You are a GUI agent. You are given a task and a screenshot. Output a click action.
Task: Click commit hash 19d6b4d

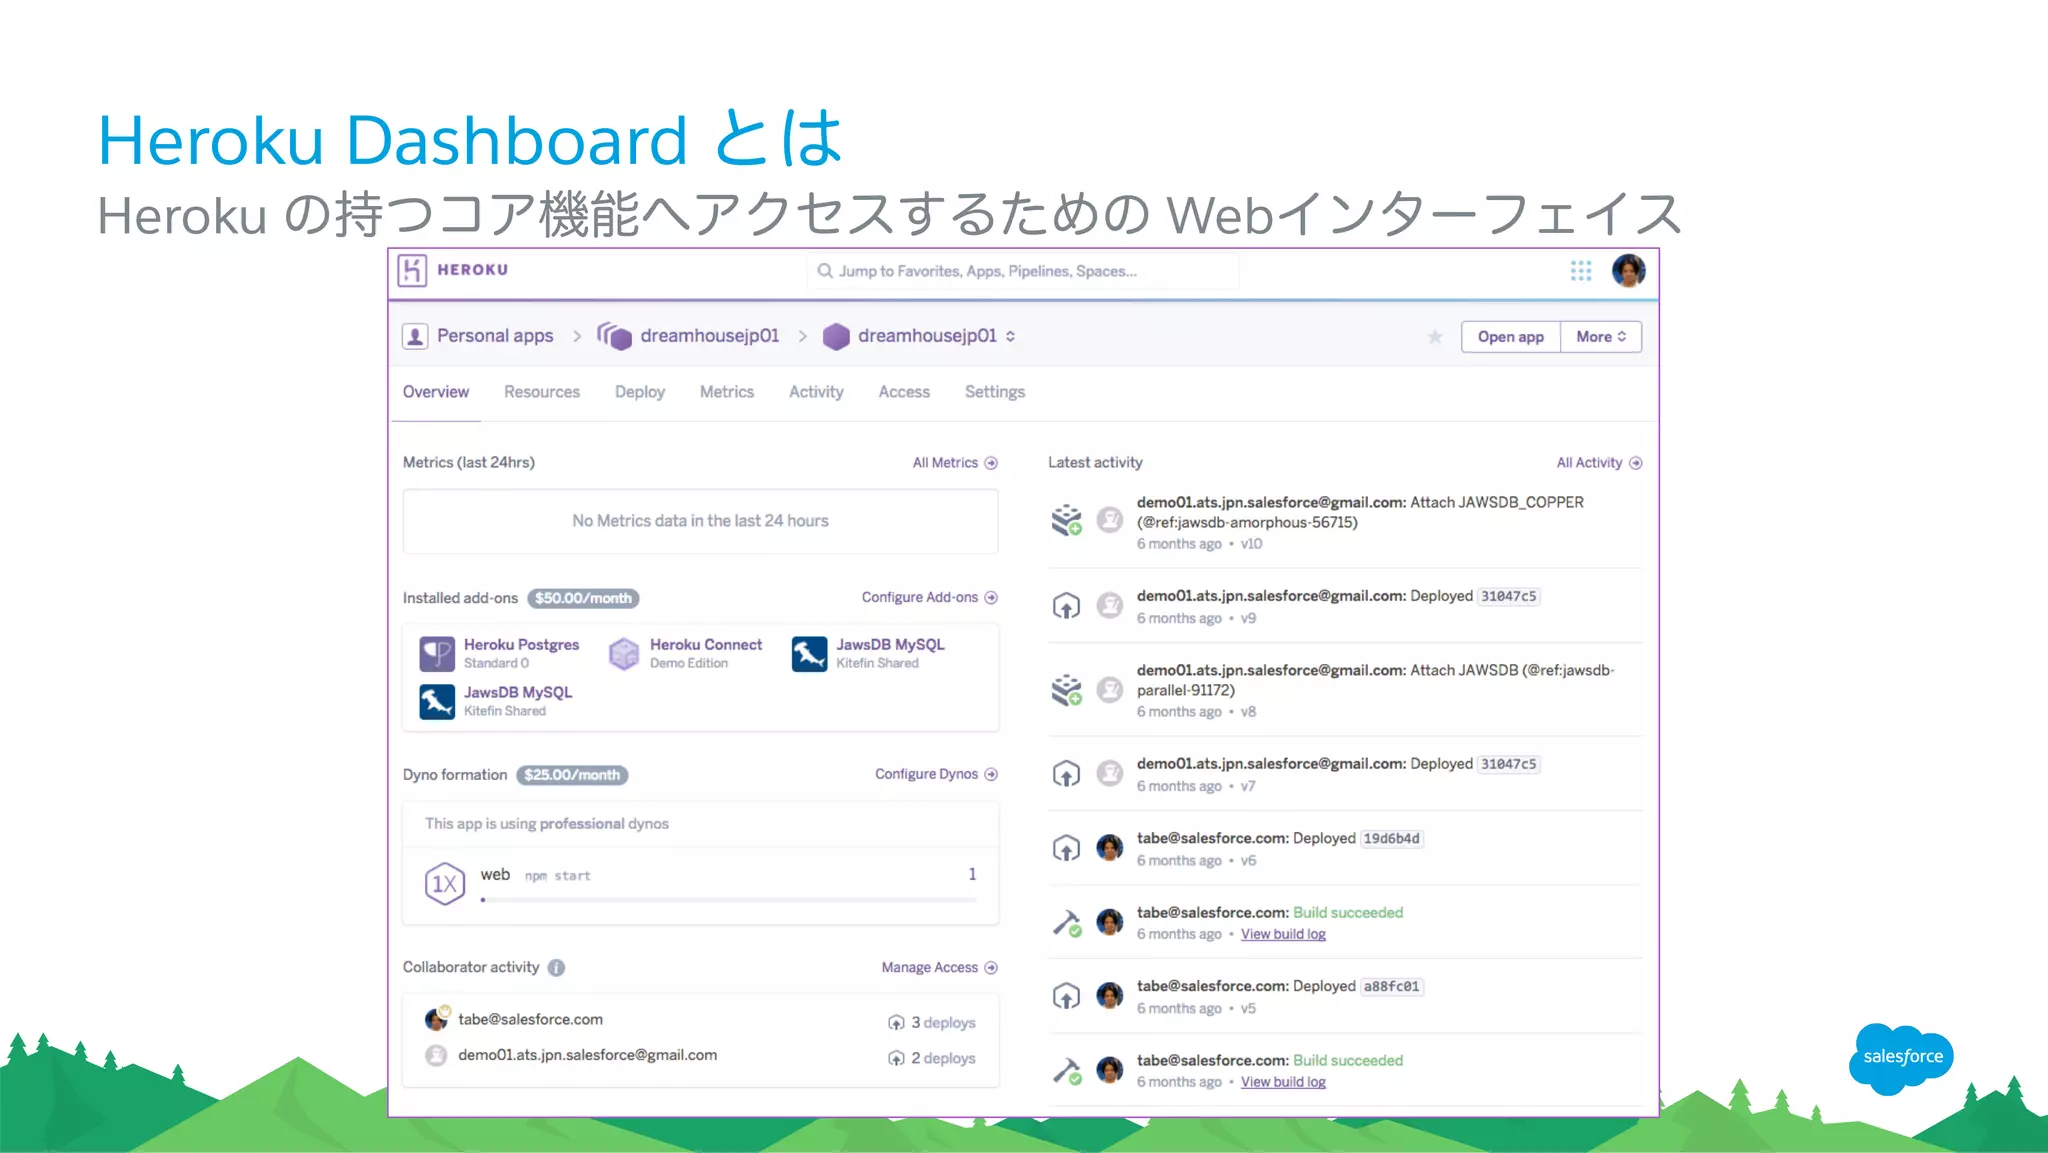(x=1391, y=839)
